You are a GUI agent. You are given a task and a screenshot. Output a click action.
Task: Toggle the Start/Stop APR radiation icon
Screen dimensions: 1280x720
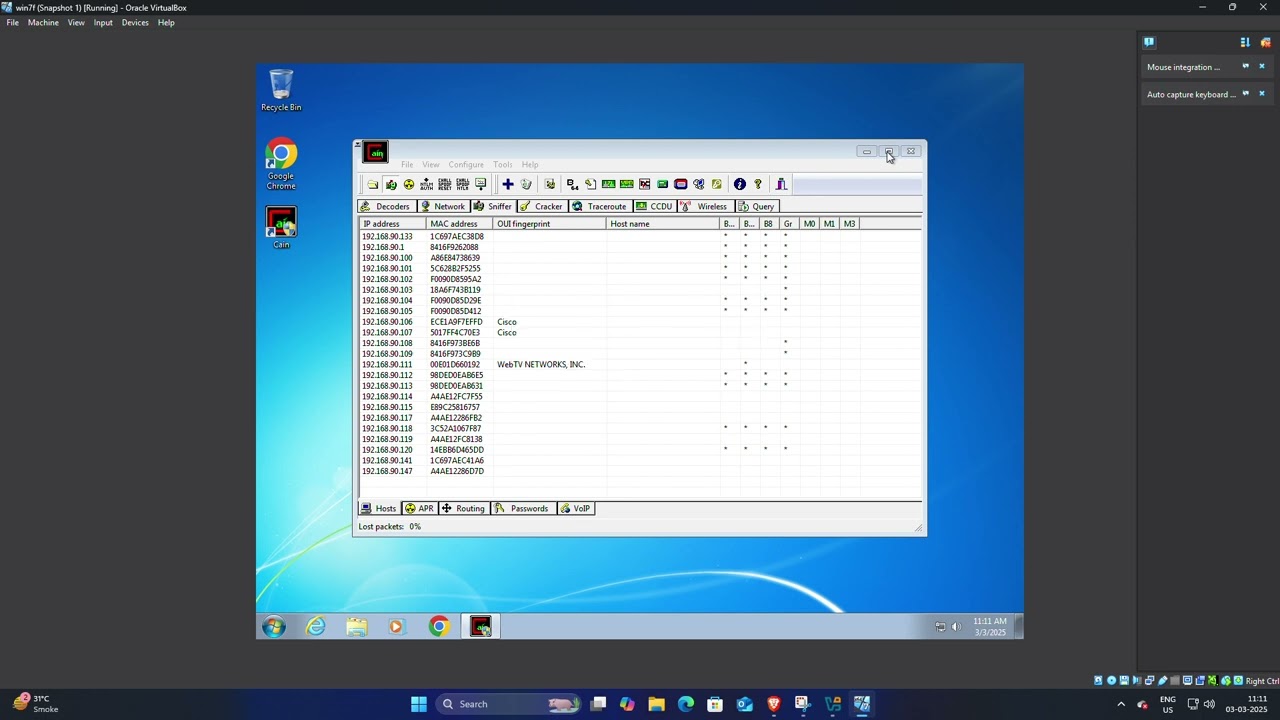(409, 184)
